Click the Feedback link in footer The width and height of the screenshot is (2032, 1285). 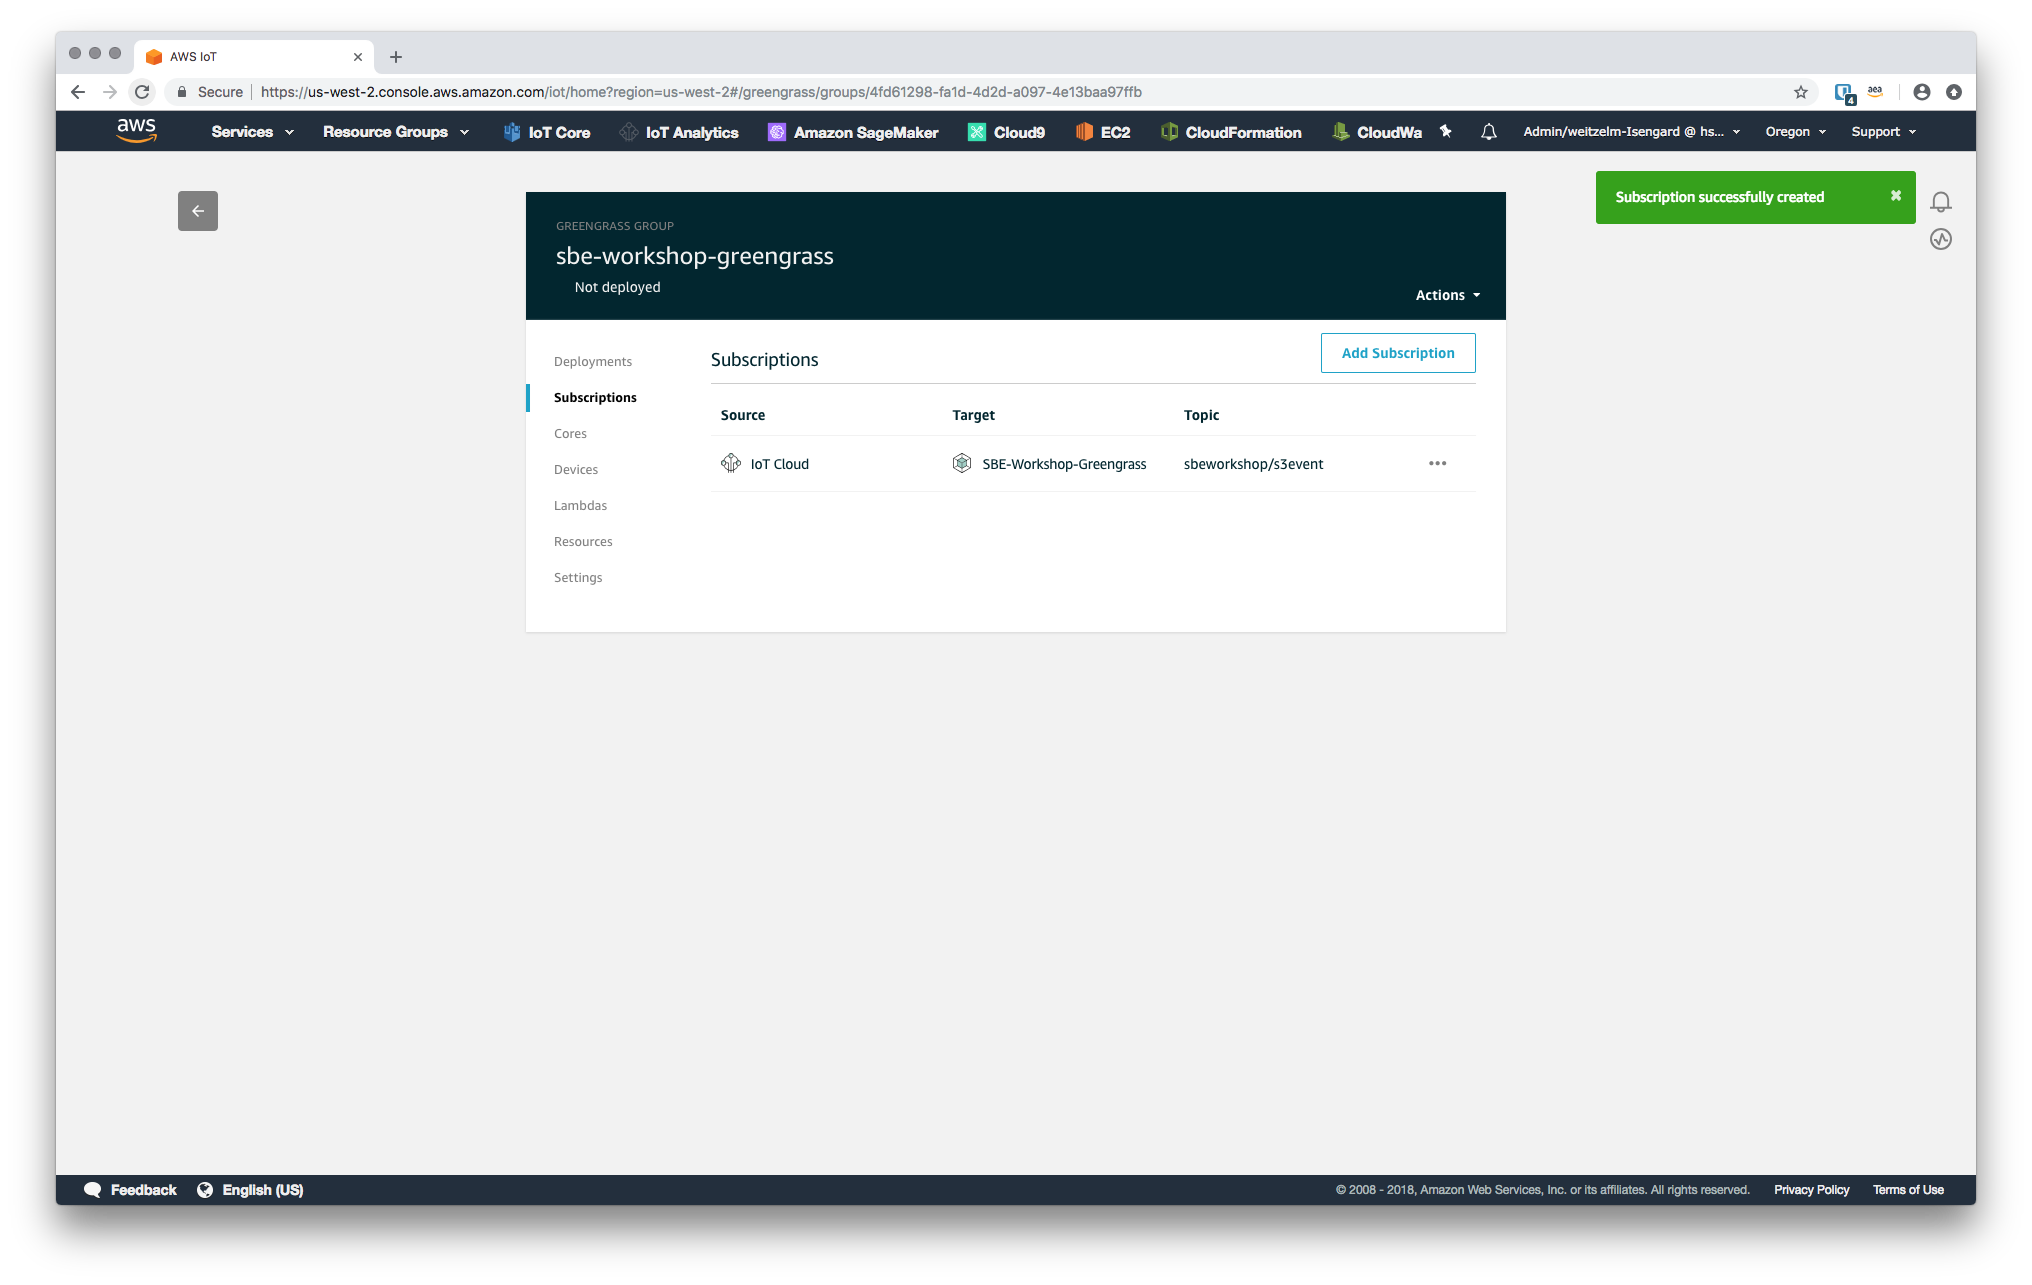tap(144, 1189)
